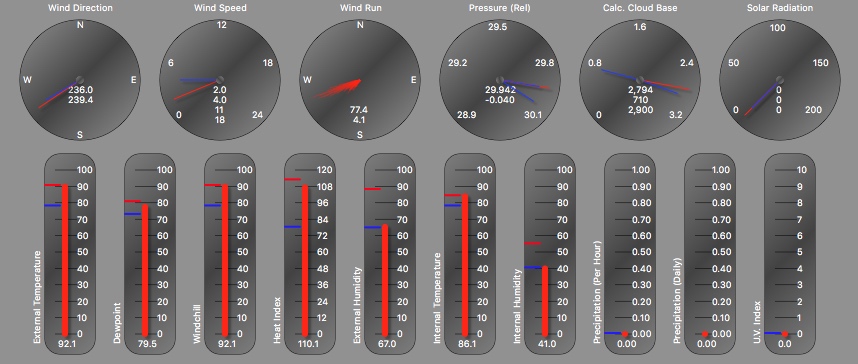
Task: Click Internal Humidity value 41.0
Action: pyautogui.click(x=547, y=344)
